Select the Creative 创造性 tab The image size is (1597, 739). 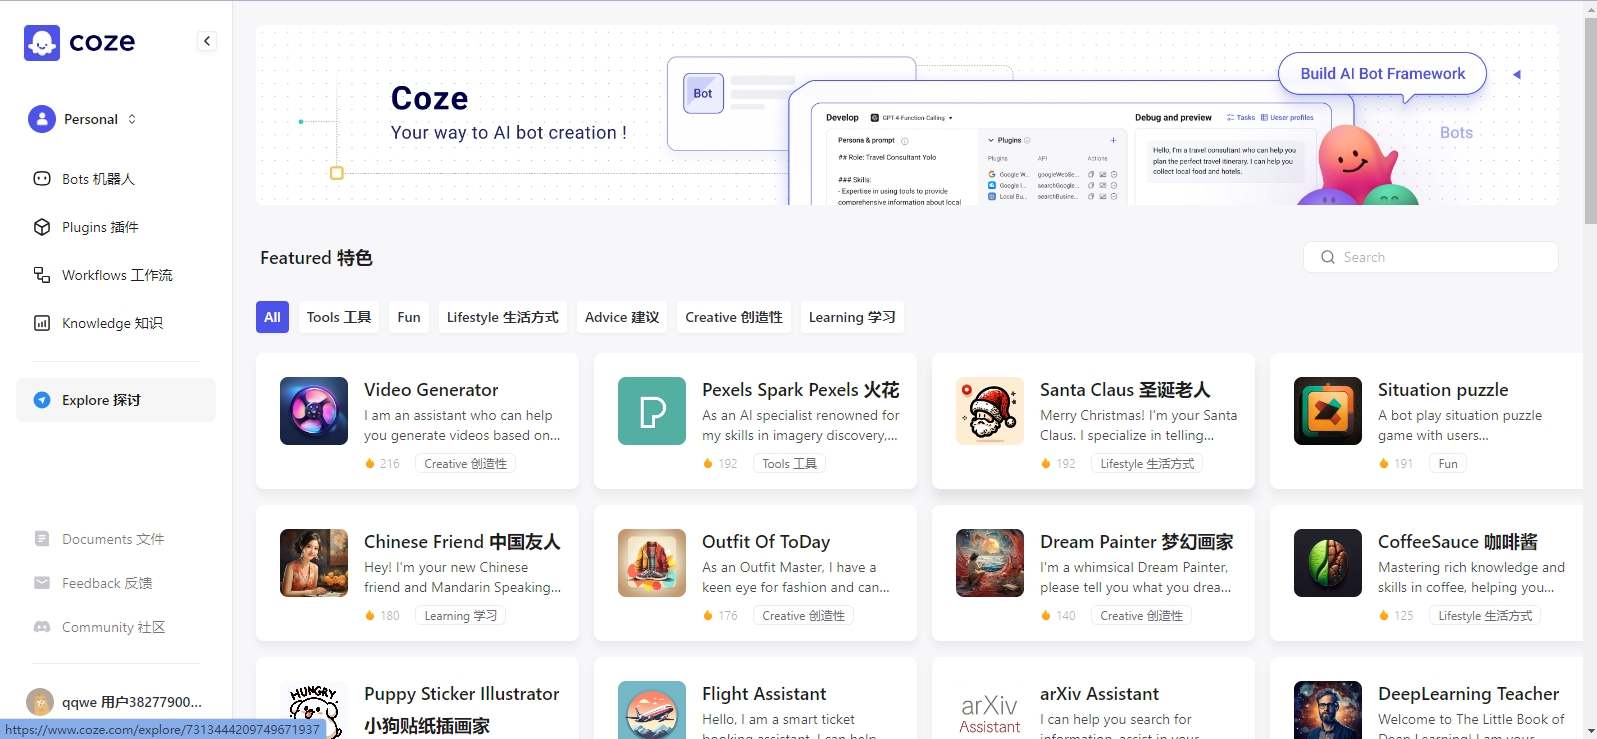pyautogui.click(x=734, y=317)
